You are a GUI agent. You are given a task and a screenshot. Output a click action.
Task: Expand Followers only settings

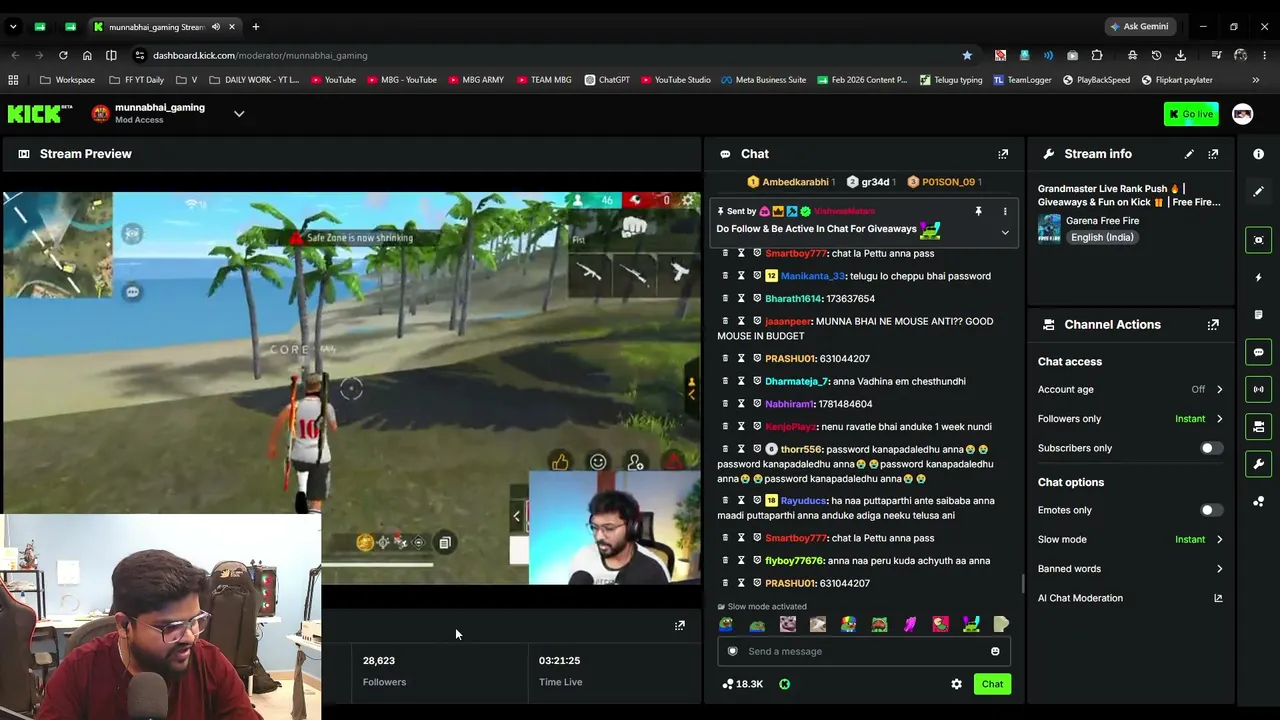click(x=1219, y=419)
